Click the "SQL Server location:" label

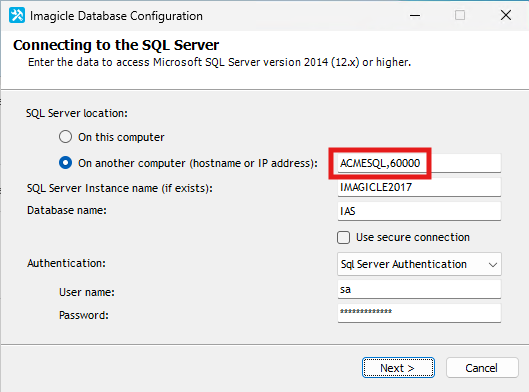(x=77, y=113)
